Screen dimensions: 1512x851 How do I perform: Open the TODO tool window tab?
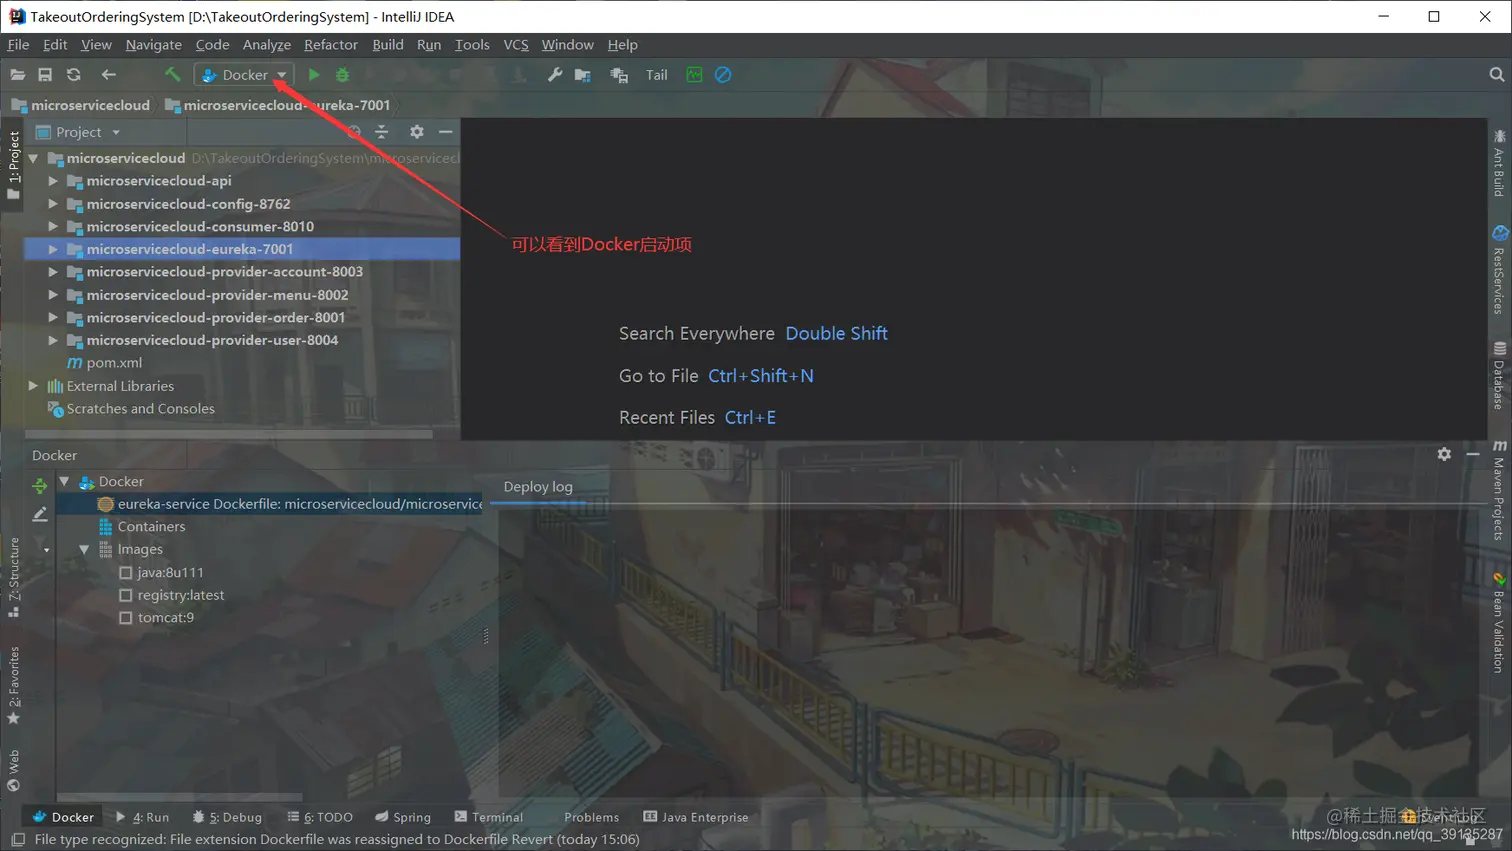tap(320, 817)
